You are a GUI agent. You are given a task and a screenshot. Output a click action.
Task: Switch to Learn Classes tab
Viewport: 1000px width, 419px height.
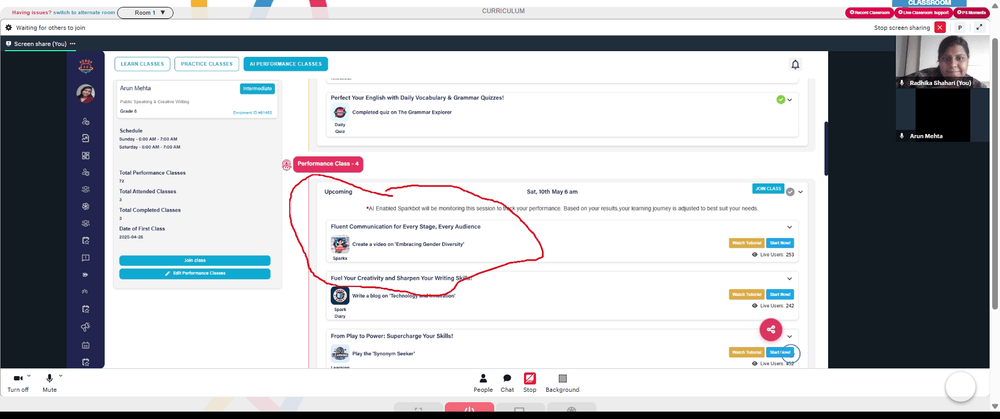click(x=143, y=64)
